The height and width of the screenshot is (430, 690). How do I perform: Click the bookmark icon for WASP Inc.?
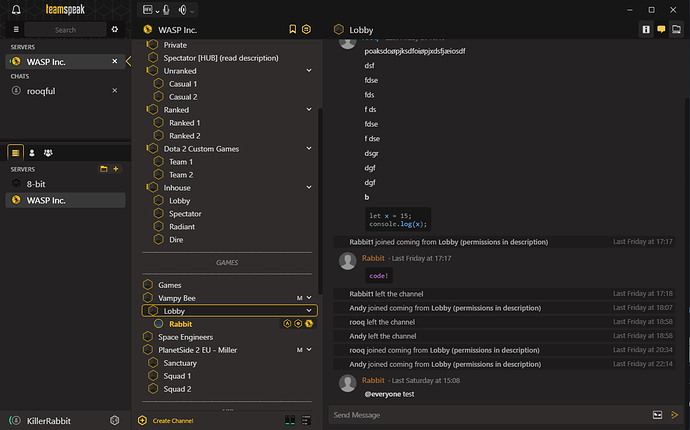tap(292, 30)
